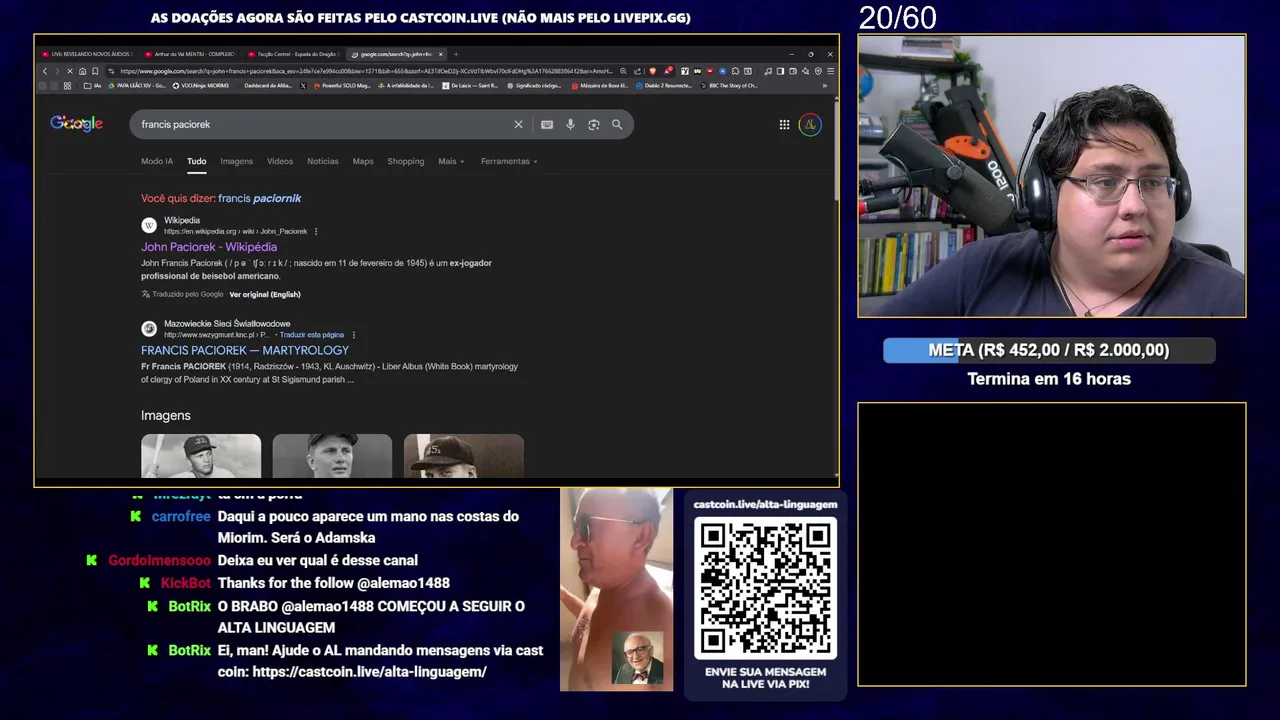Viewport: 1280px width, 720px height.
Task: Go back using the browser back arrow
Action: (x=45, y=71)
